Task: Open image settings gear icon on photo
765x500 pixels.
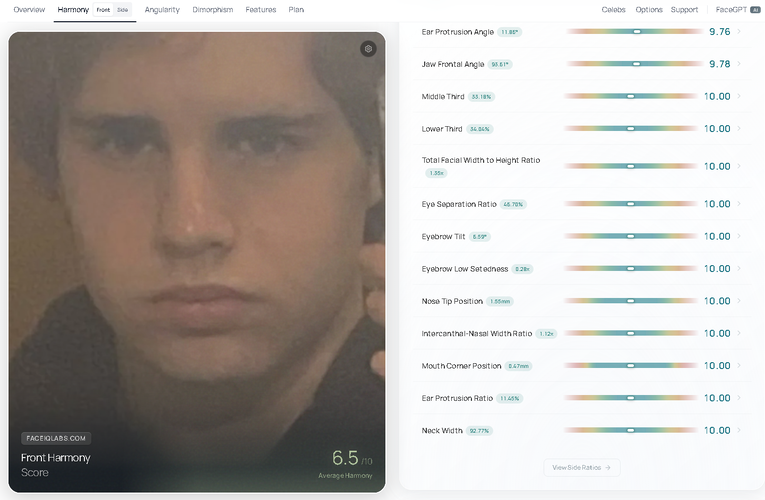Action: [368, 49]
